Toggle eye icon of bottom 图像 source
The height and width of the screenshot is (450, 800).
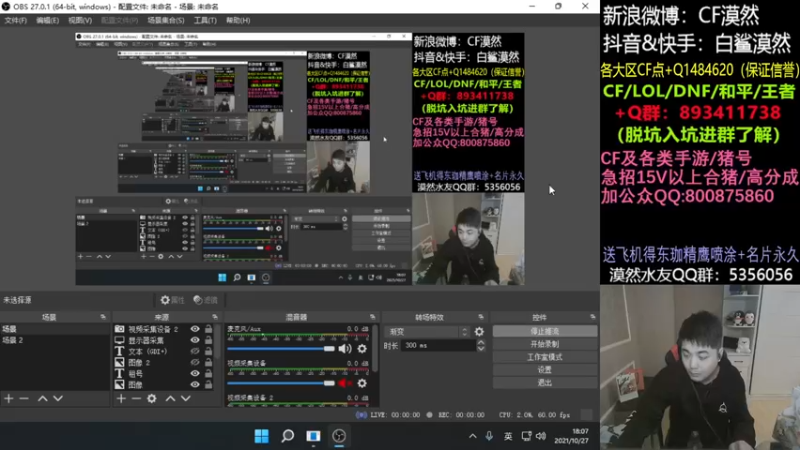[195, 385]
